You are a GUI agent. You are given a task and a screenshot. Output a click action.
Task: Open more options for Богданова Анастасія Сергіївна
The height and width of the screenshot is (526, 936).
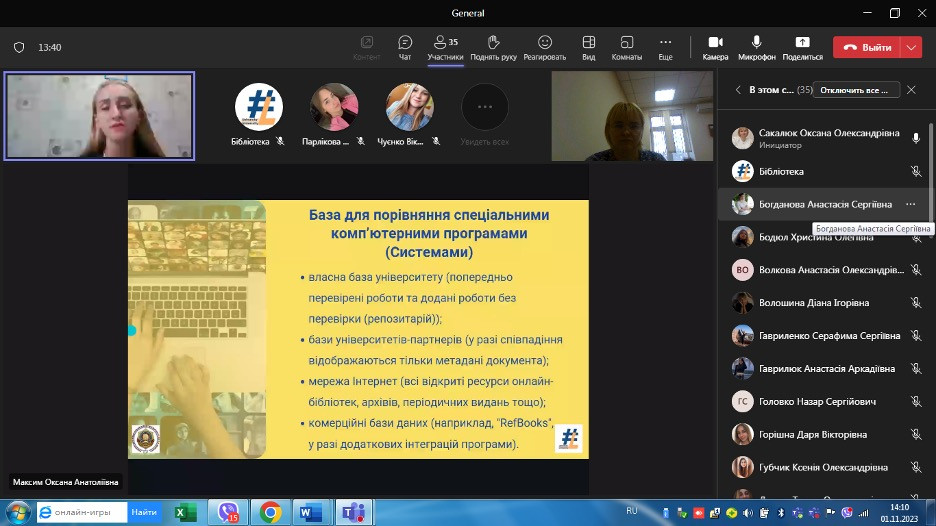pos(910,204)
